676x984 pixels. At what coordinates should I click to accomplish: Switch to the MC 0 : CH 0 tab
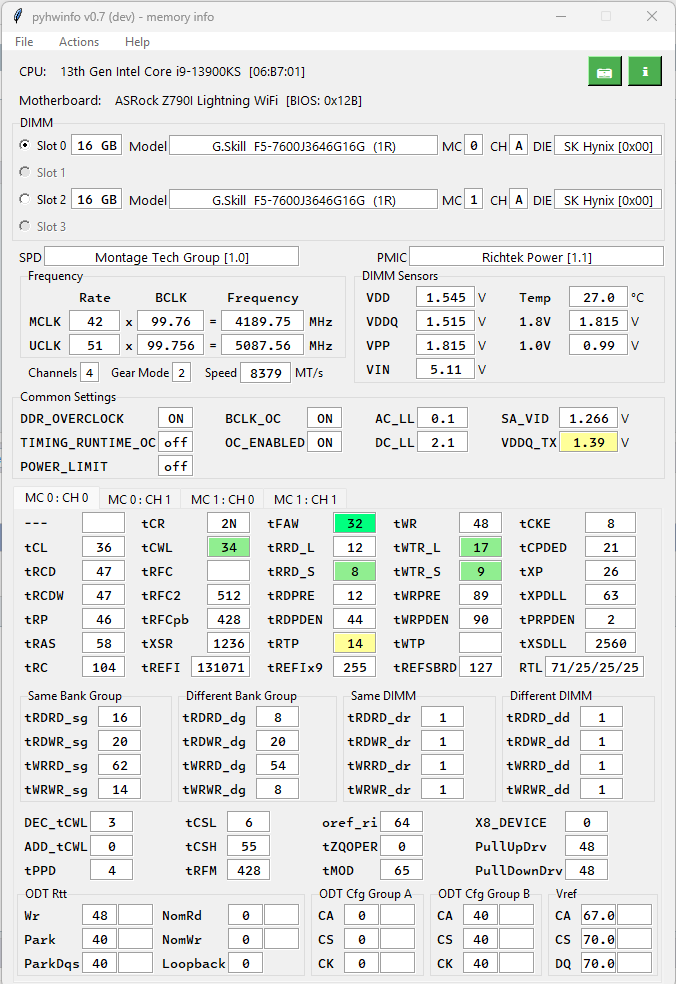pos(56,498)
